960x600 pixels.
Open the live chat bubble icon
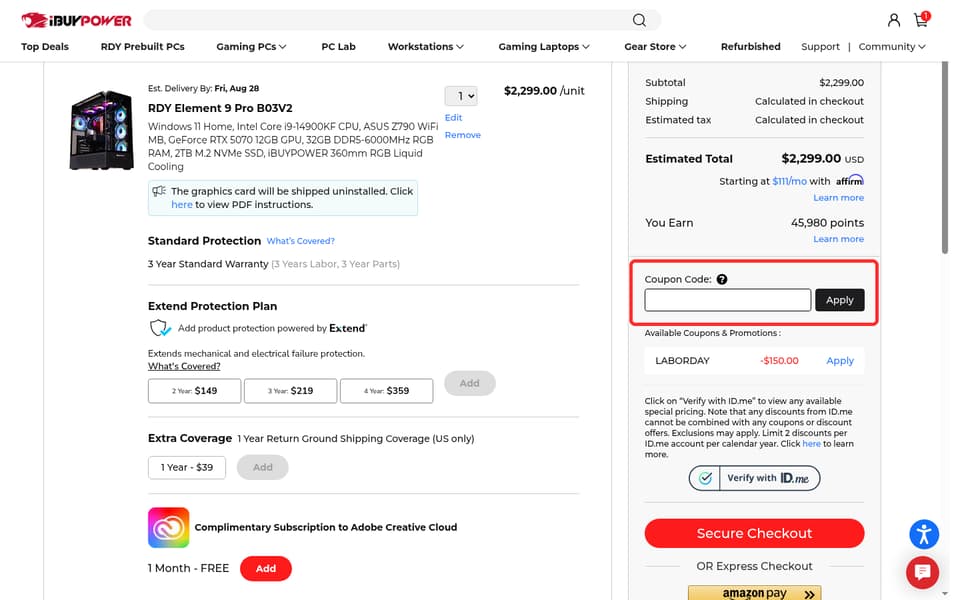923,572
